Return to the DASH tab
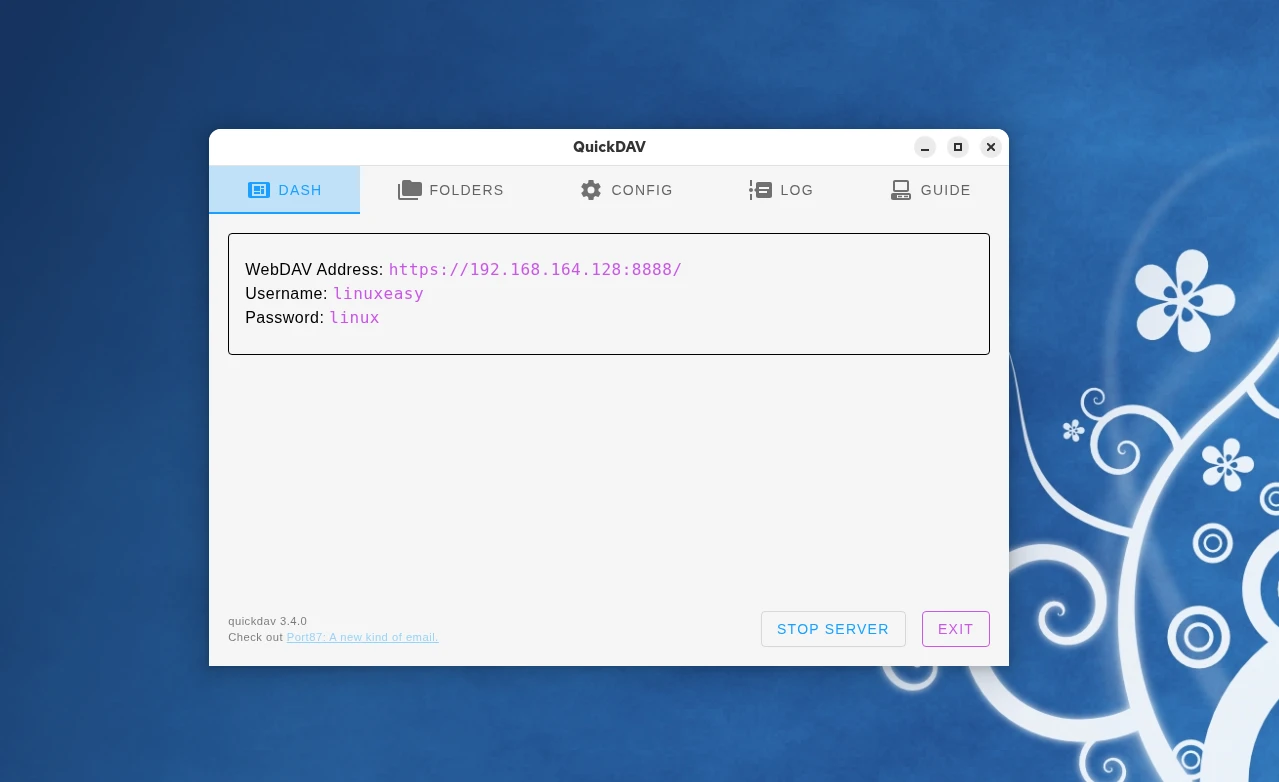Image resolution: width=1279 pixels, height=782 pixels. pos(284,190)
